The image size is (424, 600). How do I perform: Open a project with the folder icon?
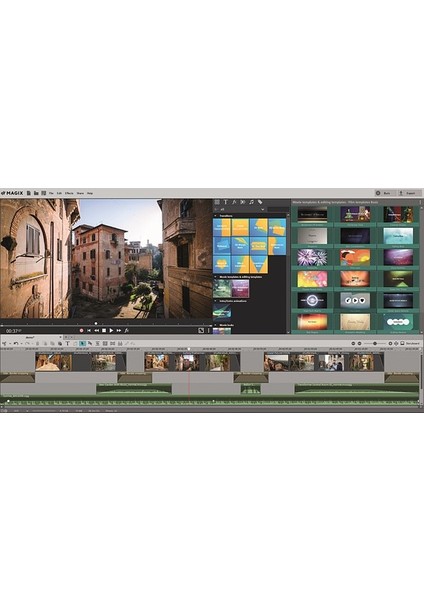pos(36,193)
